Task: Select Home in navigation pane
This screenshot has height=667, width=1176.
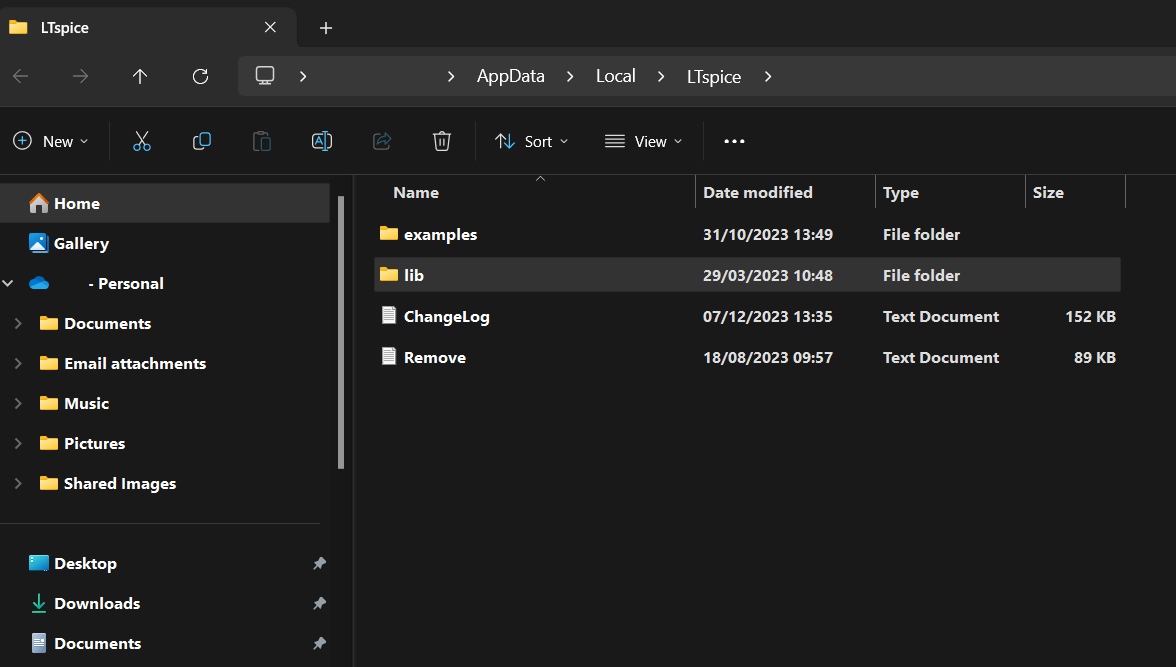Action: (165, 203)
